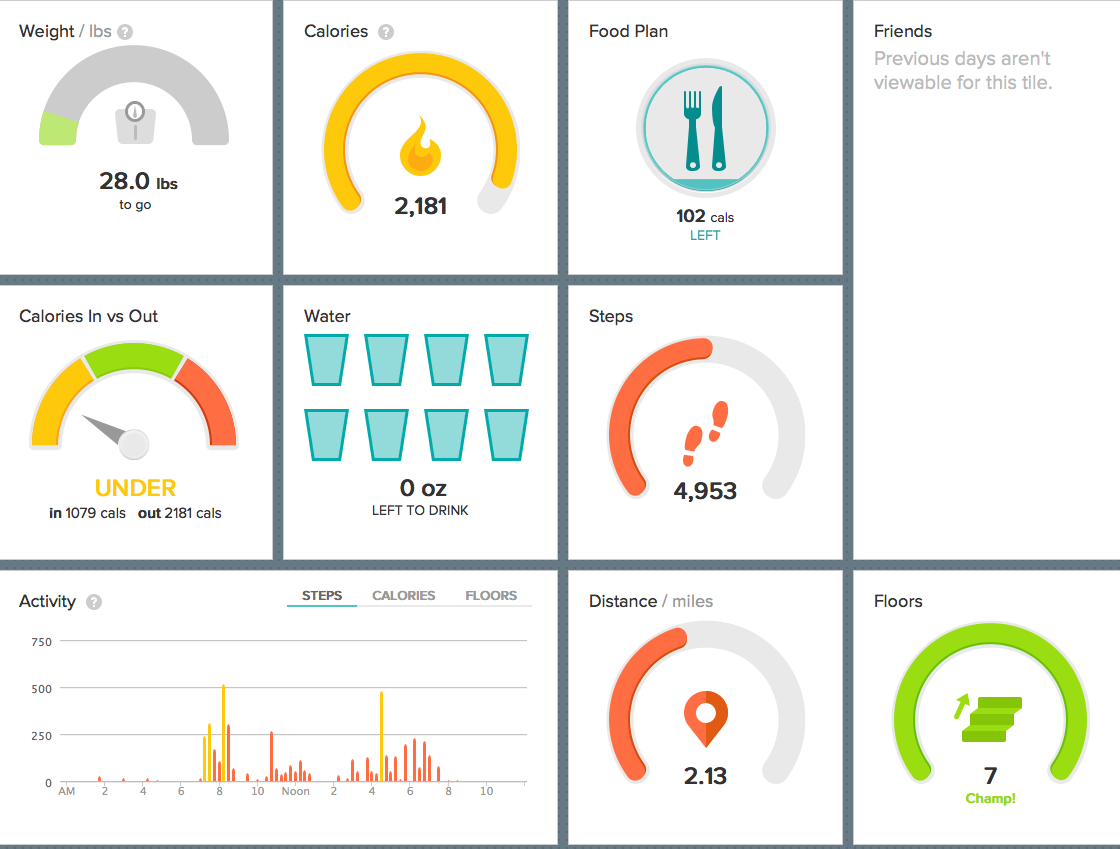Switch to the STEPS tab in Activity
1120x849 pixels.
click(321, 596)
